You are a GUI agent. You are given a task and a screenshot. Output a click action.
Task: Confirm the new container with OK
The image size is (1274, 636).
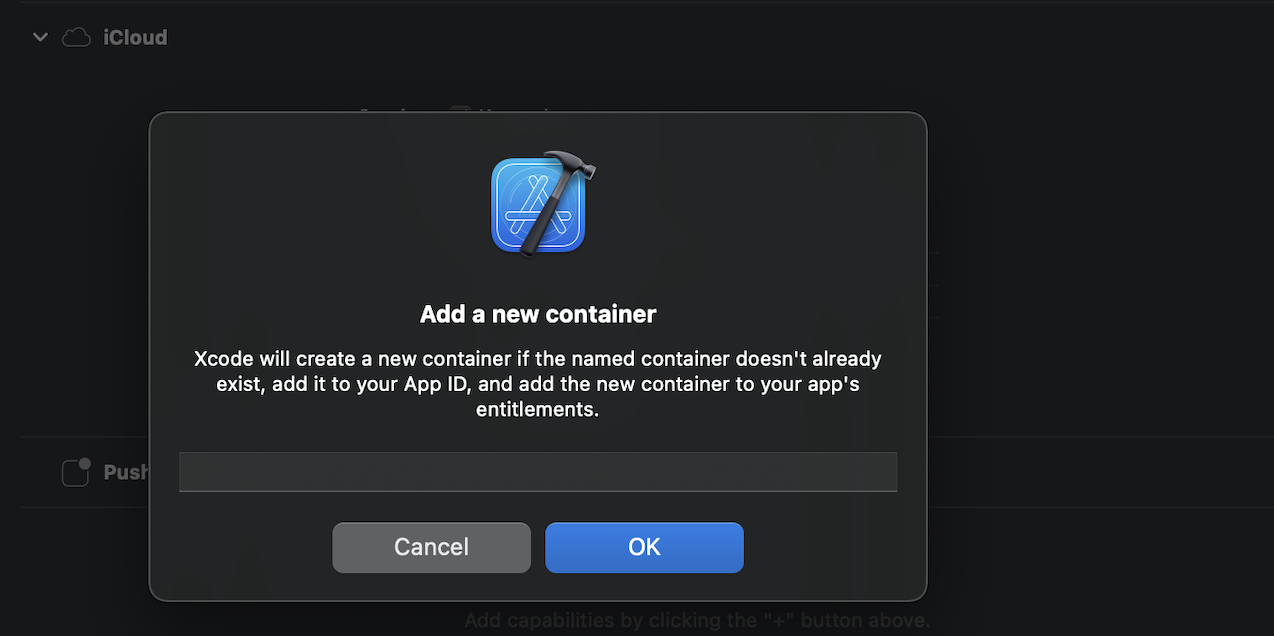click(x=644, y=547)
